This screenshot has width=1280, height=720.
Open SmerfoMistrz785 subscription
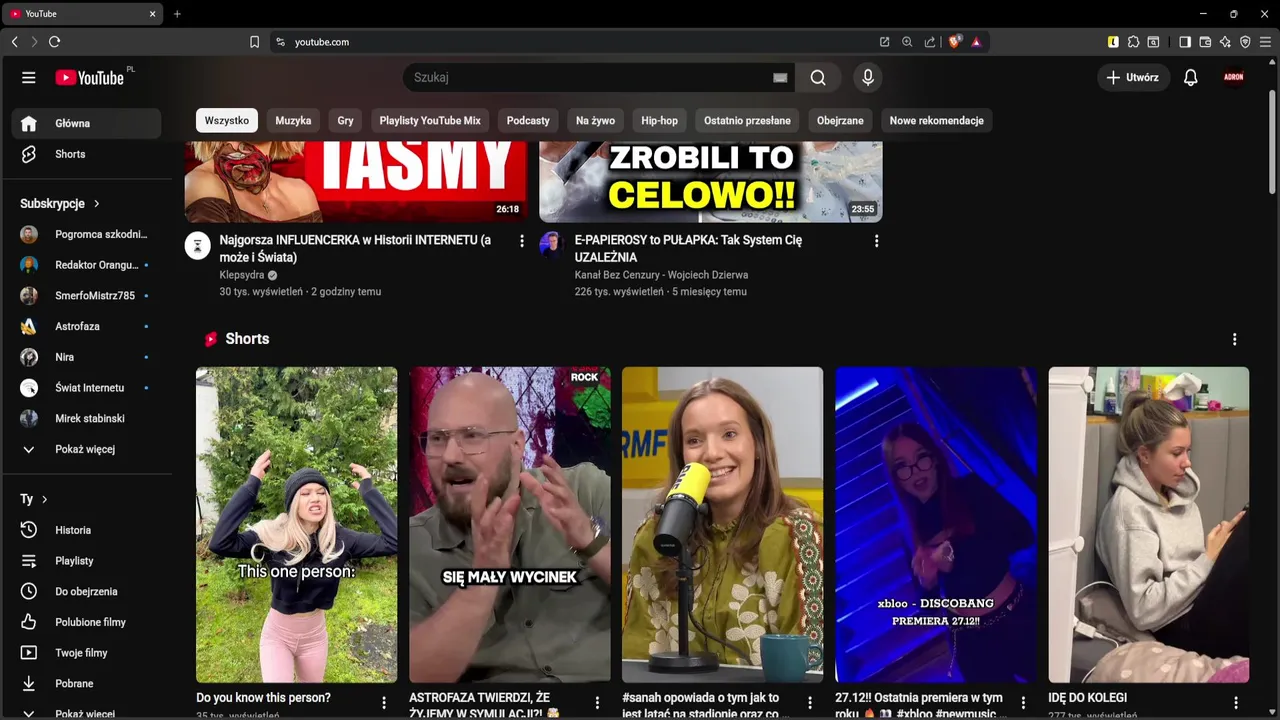click(x=86, y=296)
